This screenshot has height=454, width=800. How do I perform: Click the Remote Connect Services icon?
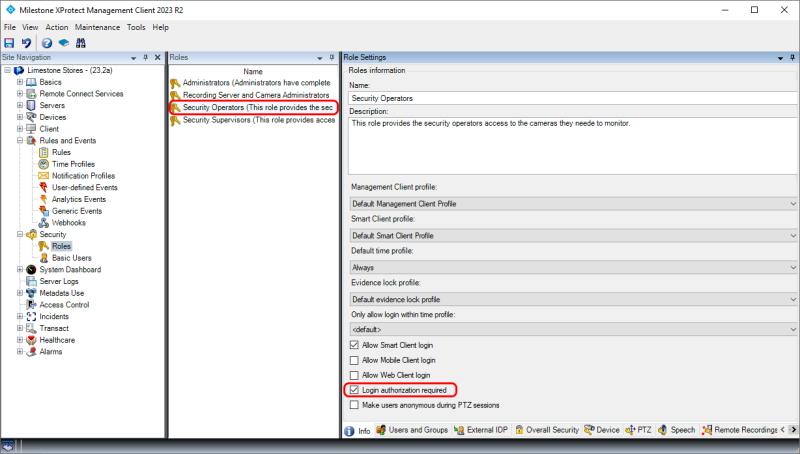tap(32, 94)
